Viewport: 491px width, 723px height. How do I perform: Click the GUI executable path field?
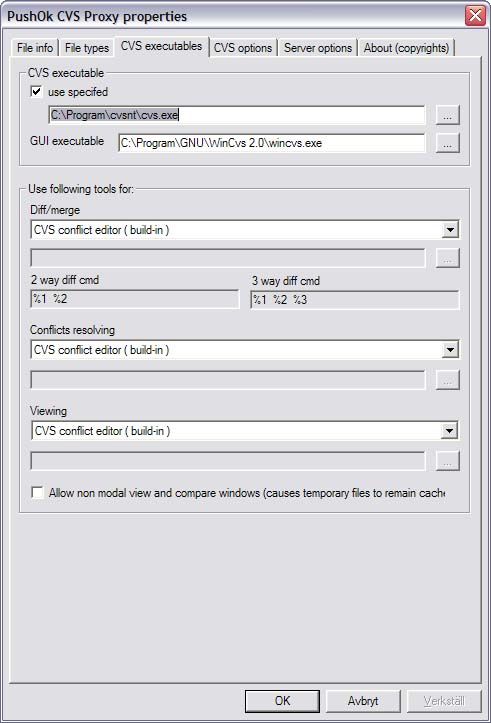[x=272, y=142]
